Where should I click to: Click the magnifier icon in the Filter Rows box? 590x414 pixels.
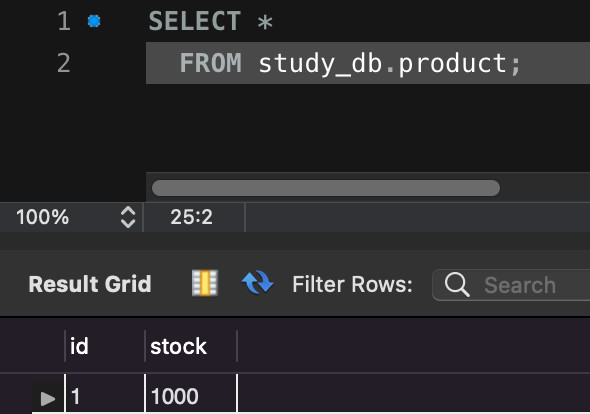pos(457,285)
